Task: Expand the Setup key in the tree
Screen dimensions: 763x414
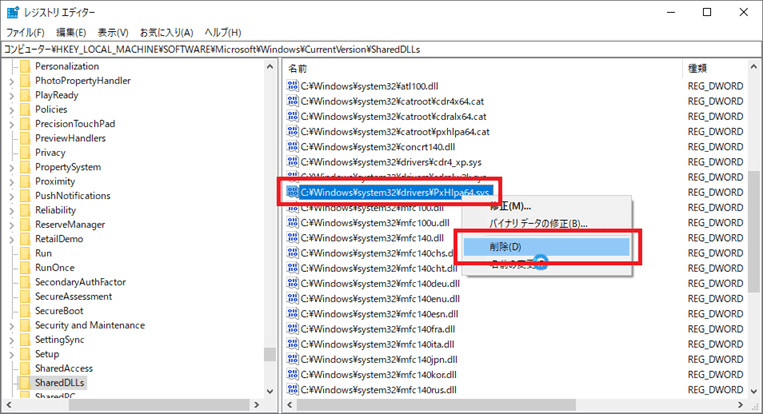Action: tap(11, 354)
